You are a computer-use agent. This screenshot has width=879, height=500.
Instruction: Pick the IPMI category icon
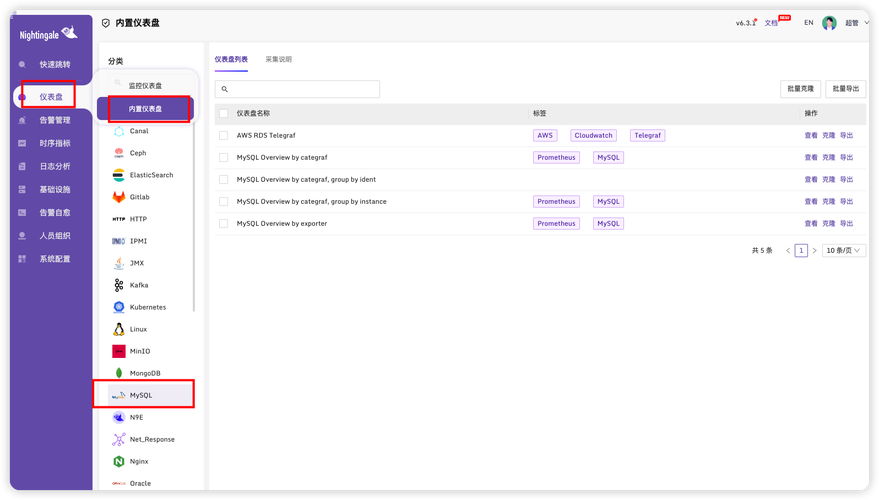119,241
